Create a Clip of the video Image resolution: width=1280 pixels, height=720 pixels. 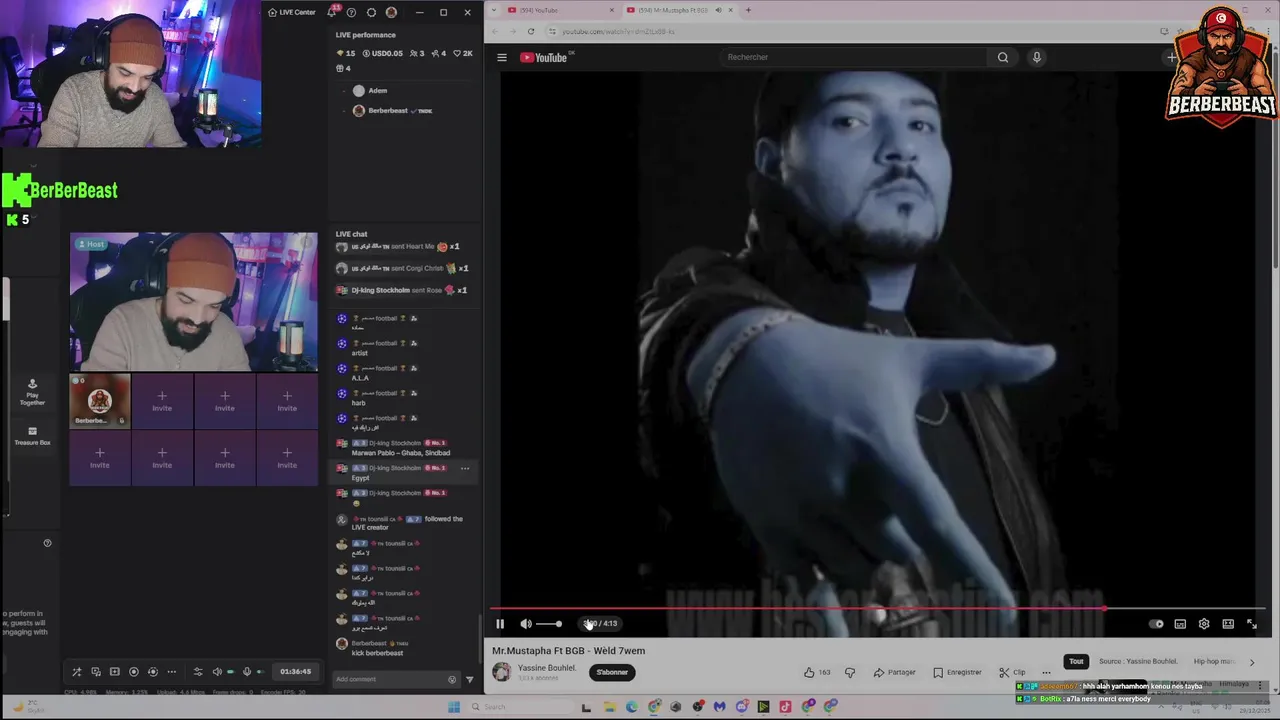coord(1012,672)
